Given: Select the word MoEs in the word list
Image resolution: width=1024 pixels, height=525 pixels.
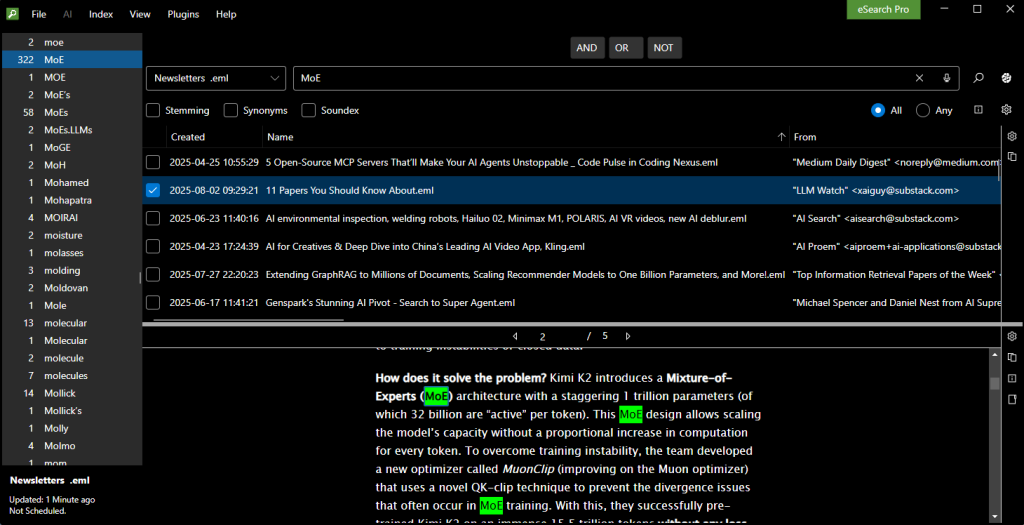Looking at the screenshot, I should pyautogui.click(x=56, y=112).
